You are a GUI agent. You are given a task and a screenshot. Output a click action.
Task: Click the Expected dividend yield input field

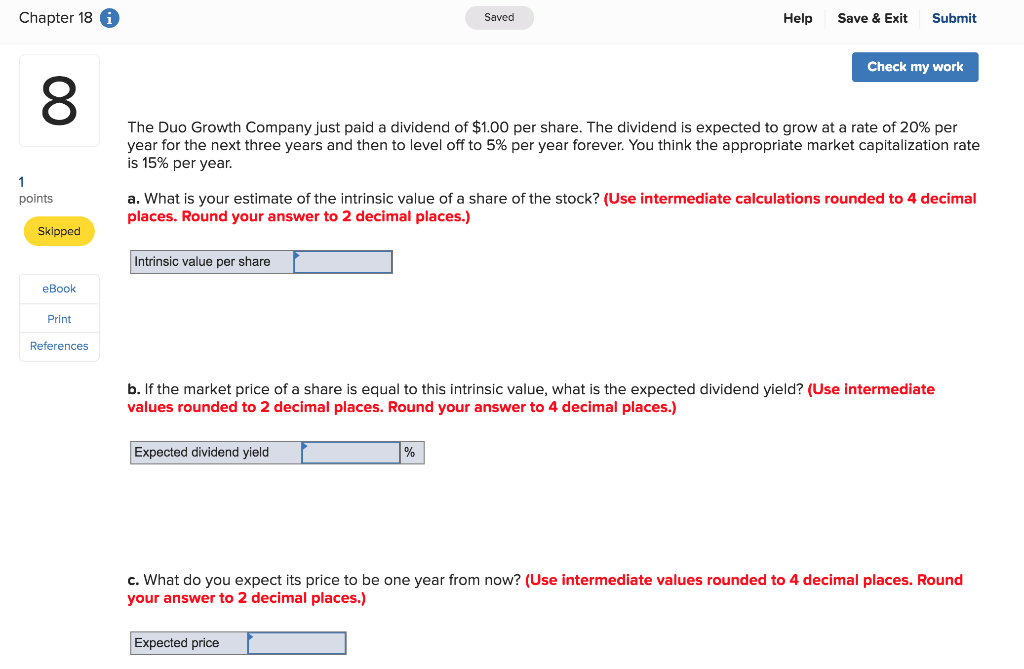click(x=351, y=453)
